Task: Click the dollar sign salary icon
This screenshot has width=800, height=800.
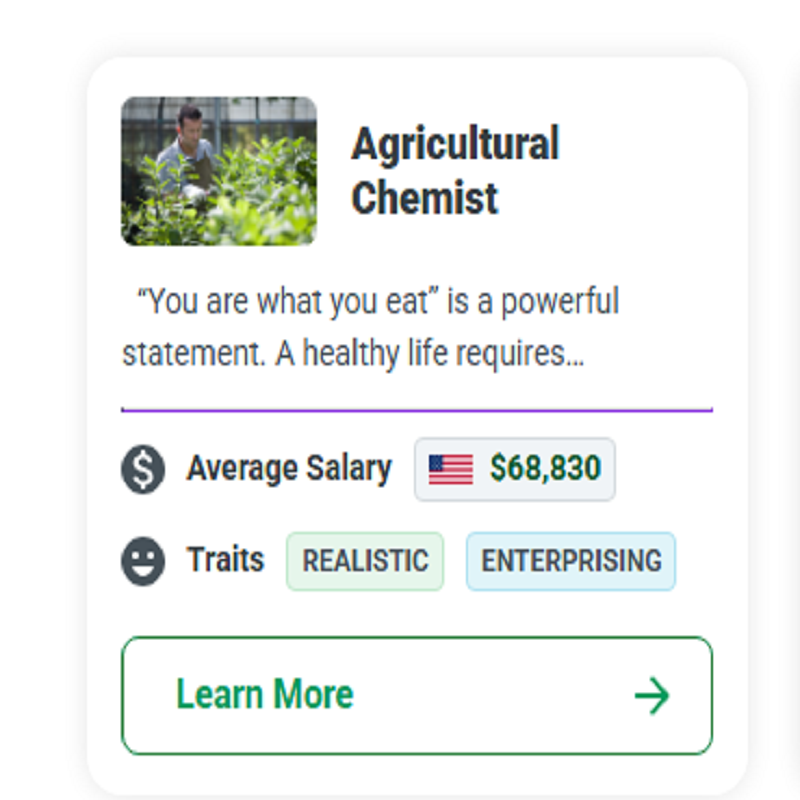Action: [x=143, y=469]
